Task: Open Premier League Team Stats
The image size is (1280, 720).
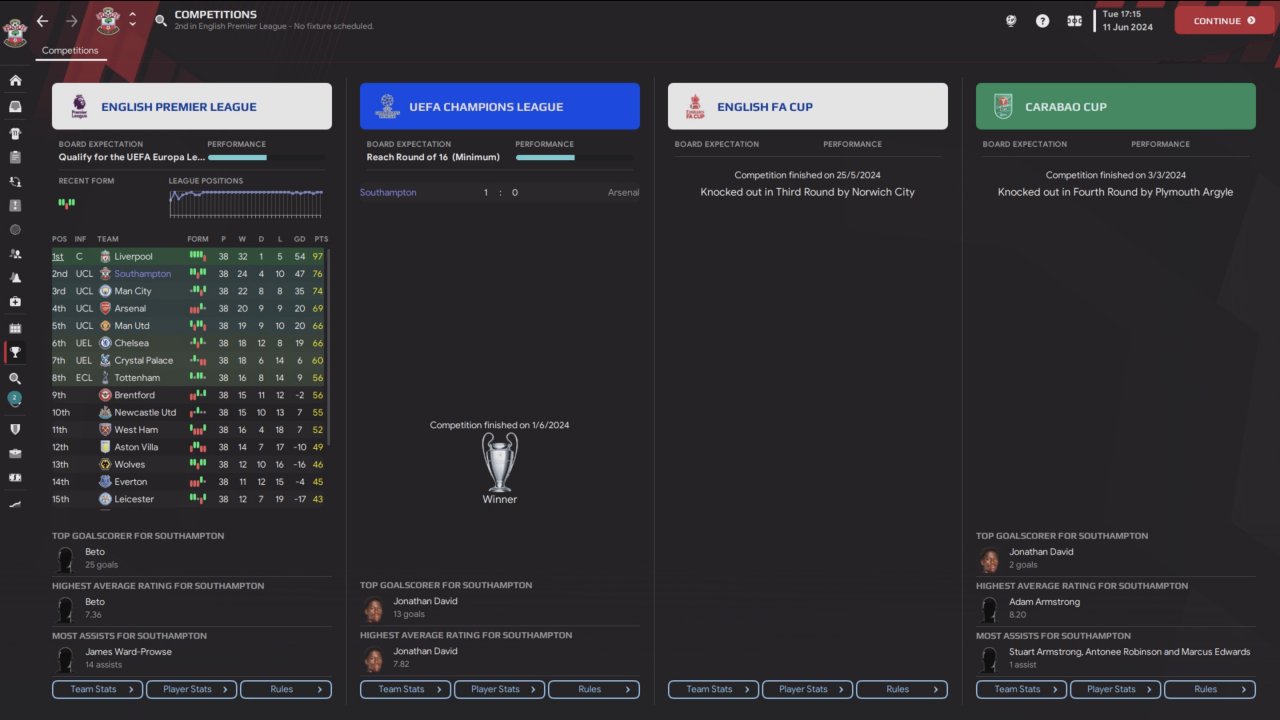Action: coord(98,689)
